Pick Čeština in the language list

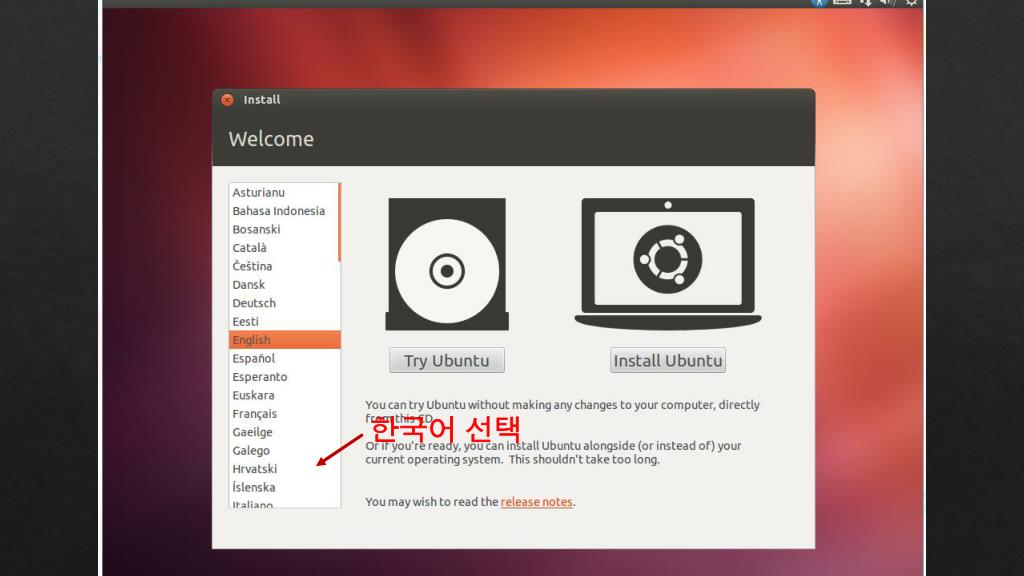[x=283, y=266]
